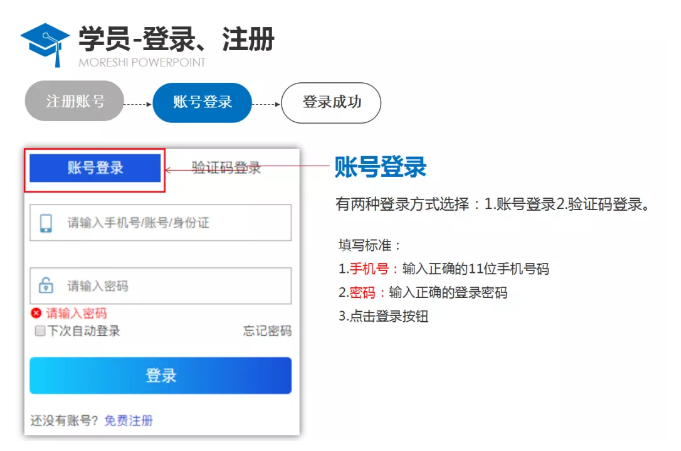Screen dimensions: 681x451
Task: Focus the 请输入密码 password field
Action: [160, 285]
